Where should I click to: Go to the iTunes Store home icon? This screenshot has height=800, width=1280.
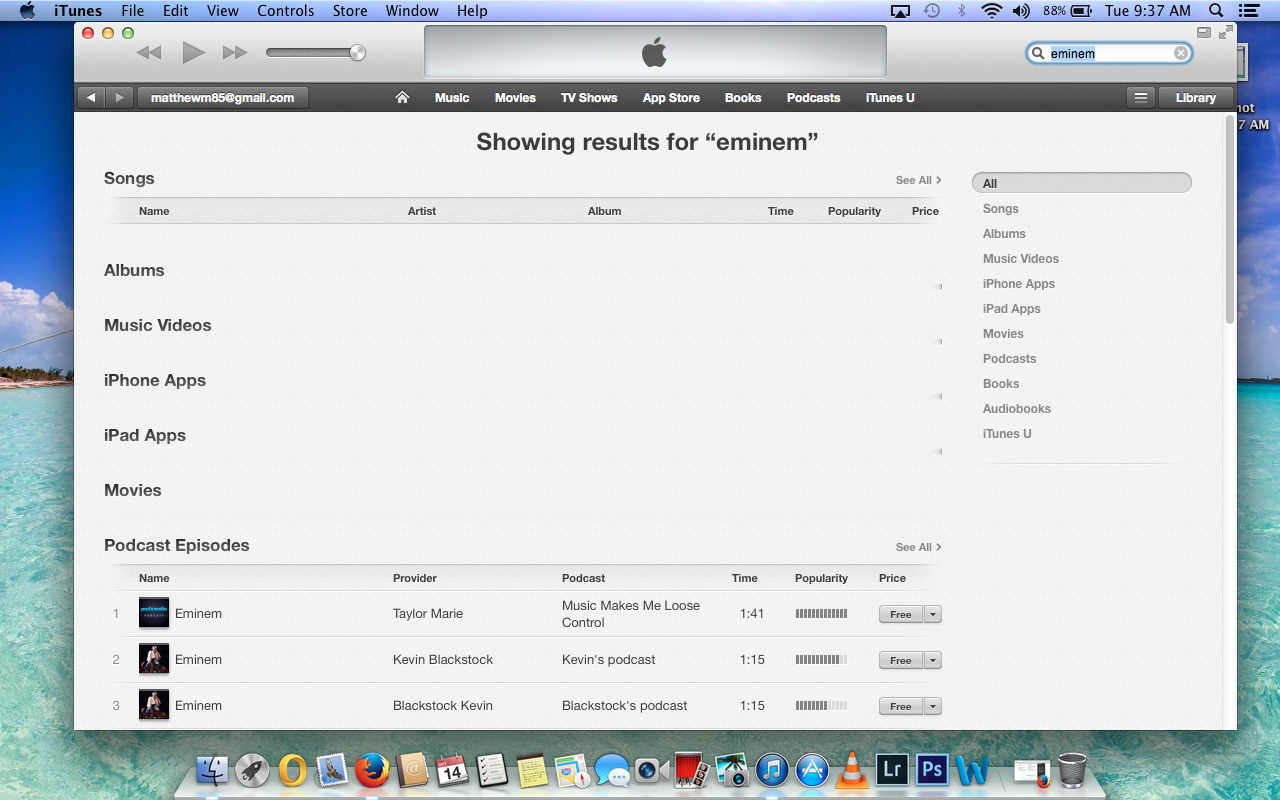[402, 97]
